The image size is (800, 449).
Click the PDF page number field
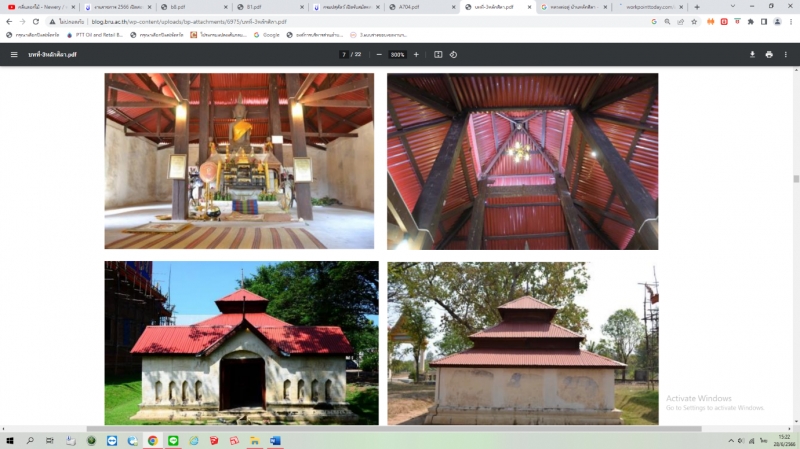(344, 55)
